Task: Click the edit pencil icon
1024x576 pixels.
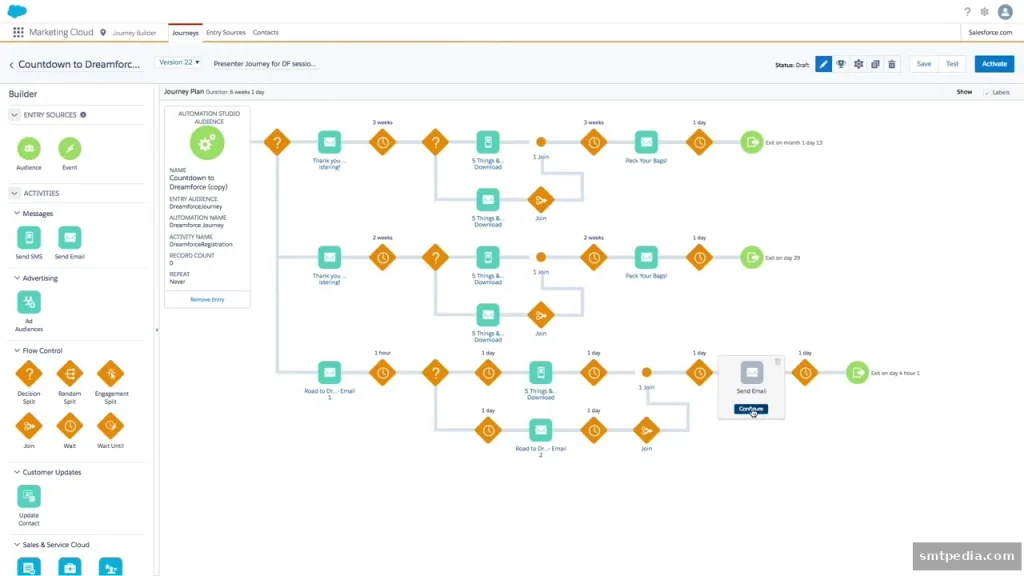Action: 824,64
